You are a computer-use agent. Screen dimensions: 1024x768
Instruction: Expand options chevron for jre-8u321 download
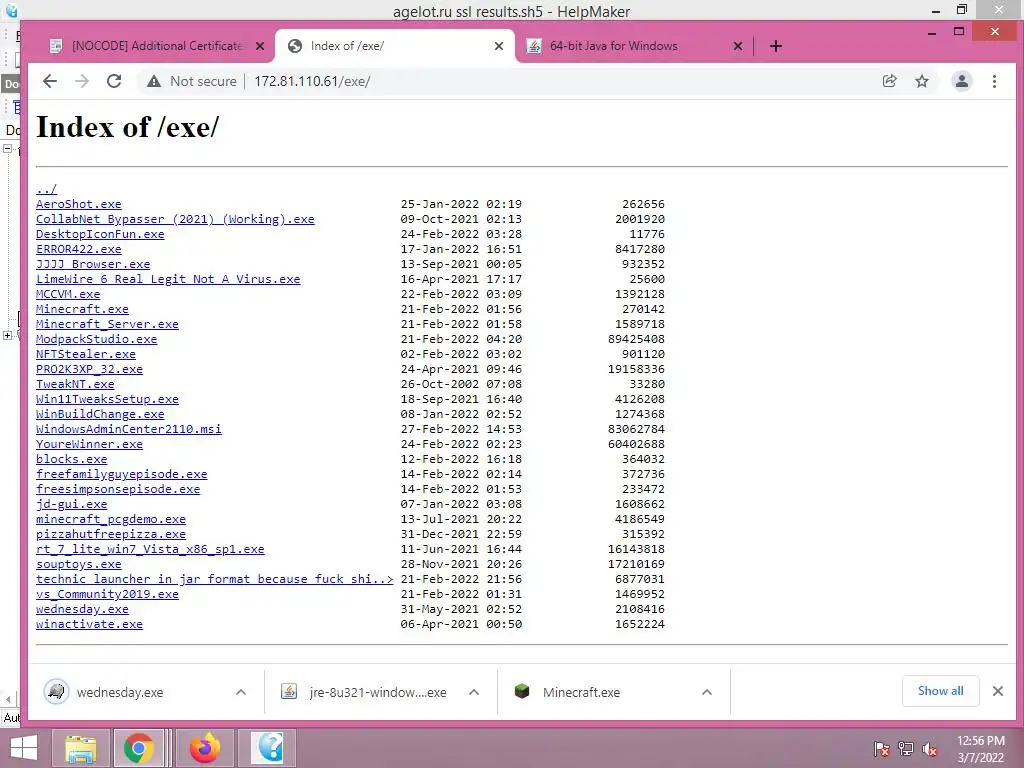[x=474, y=692]
